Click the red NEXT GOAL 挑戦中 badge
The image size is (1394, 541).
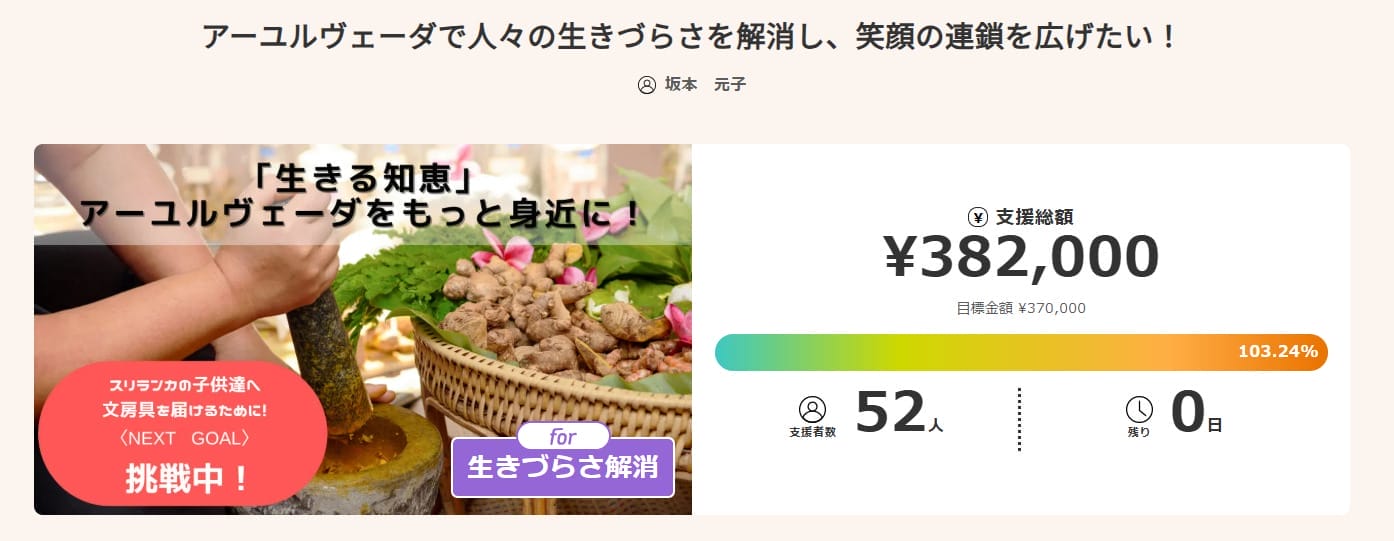pos(184,436)
